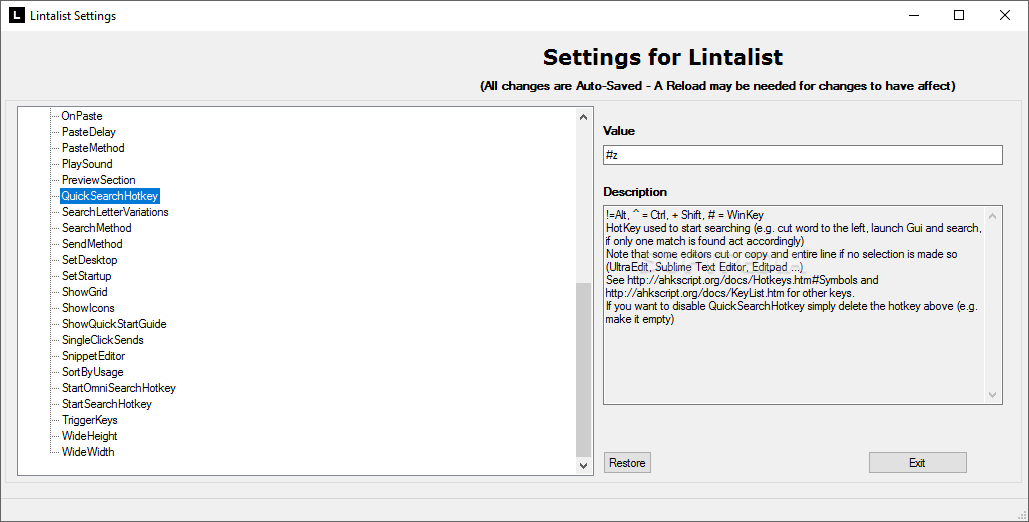Click the tree list scroll up arrow
1029x522 pixels.
(x=583, y=117)
